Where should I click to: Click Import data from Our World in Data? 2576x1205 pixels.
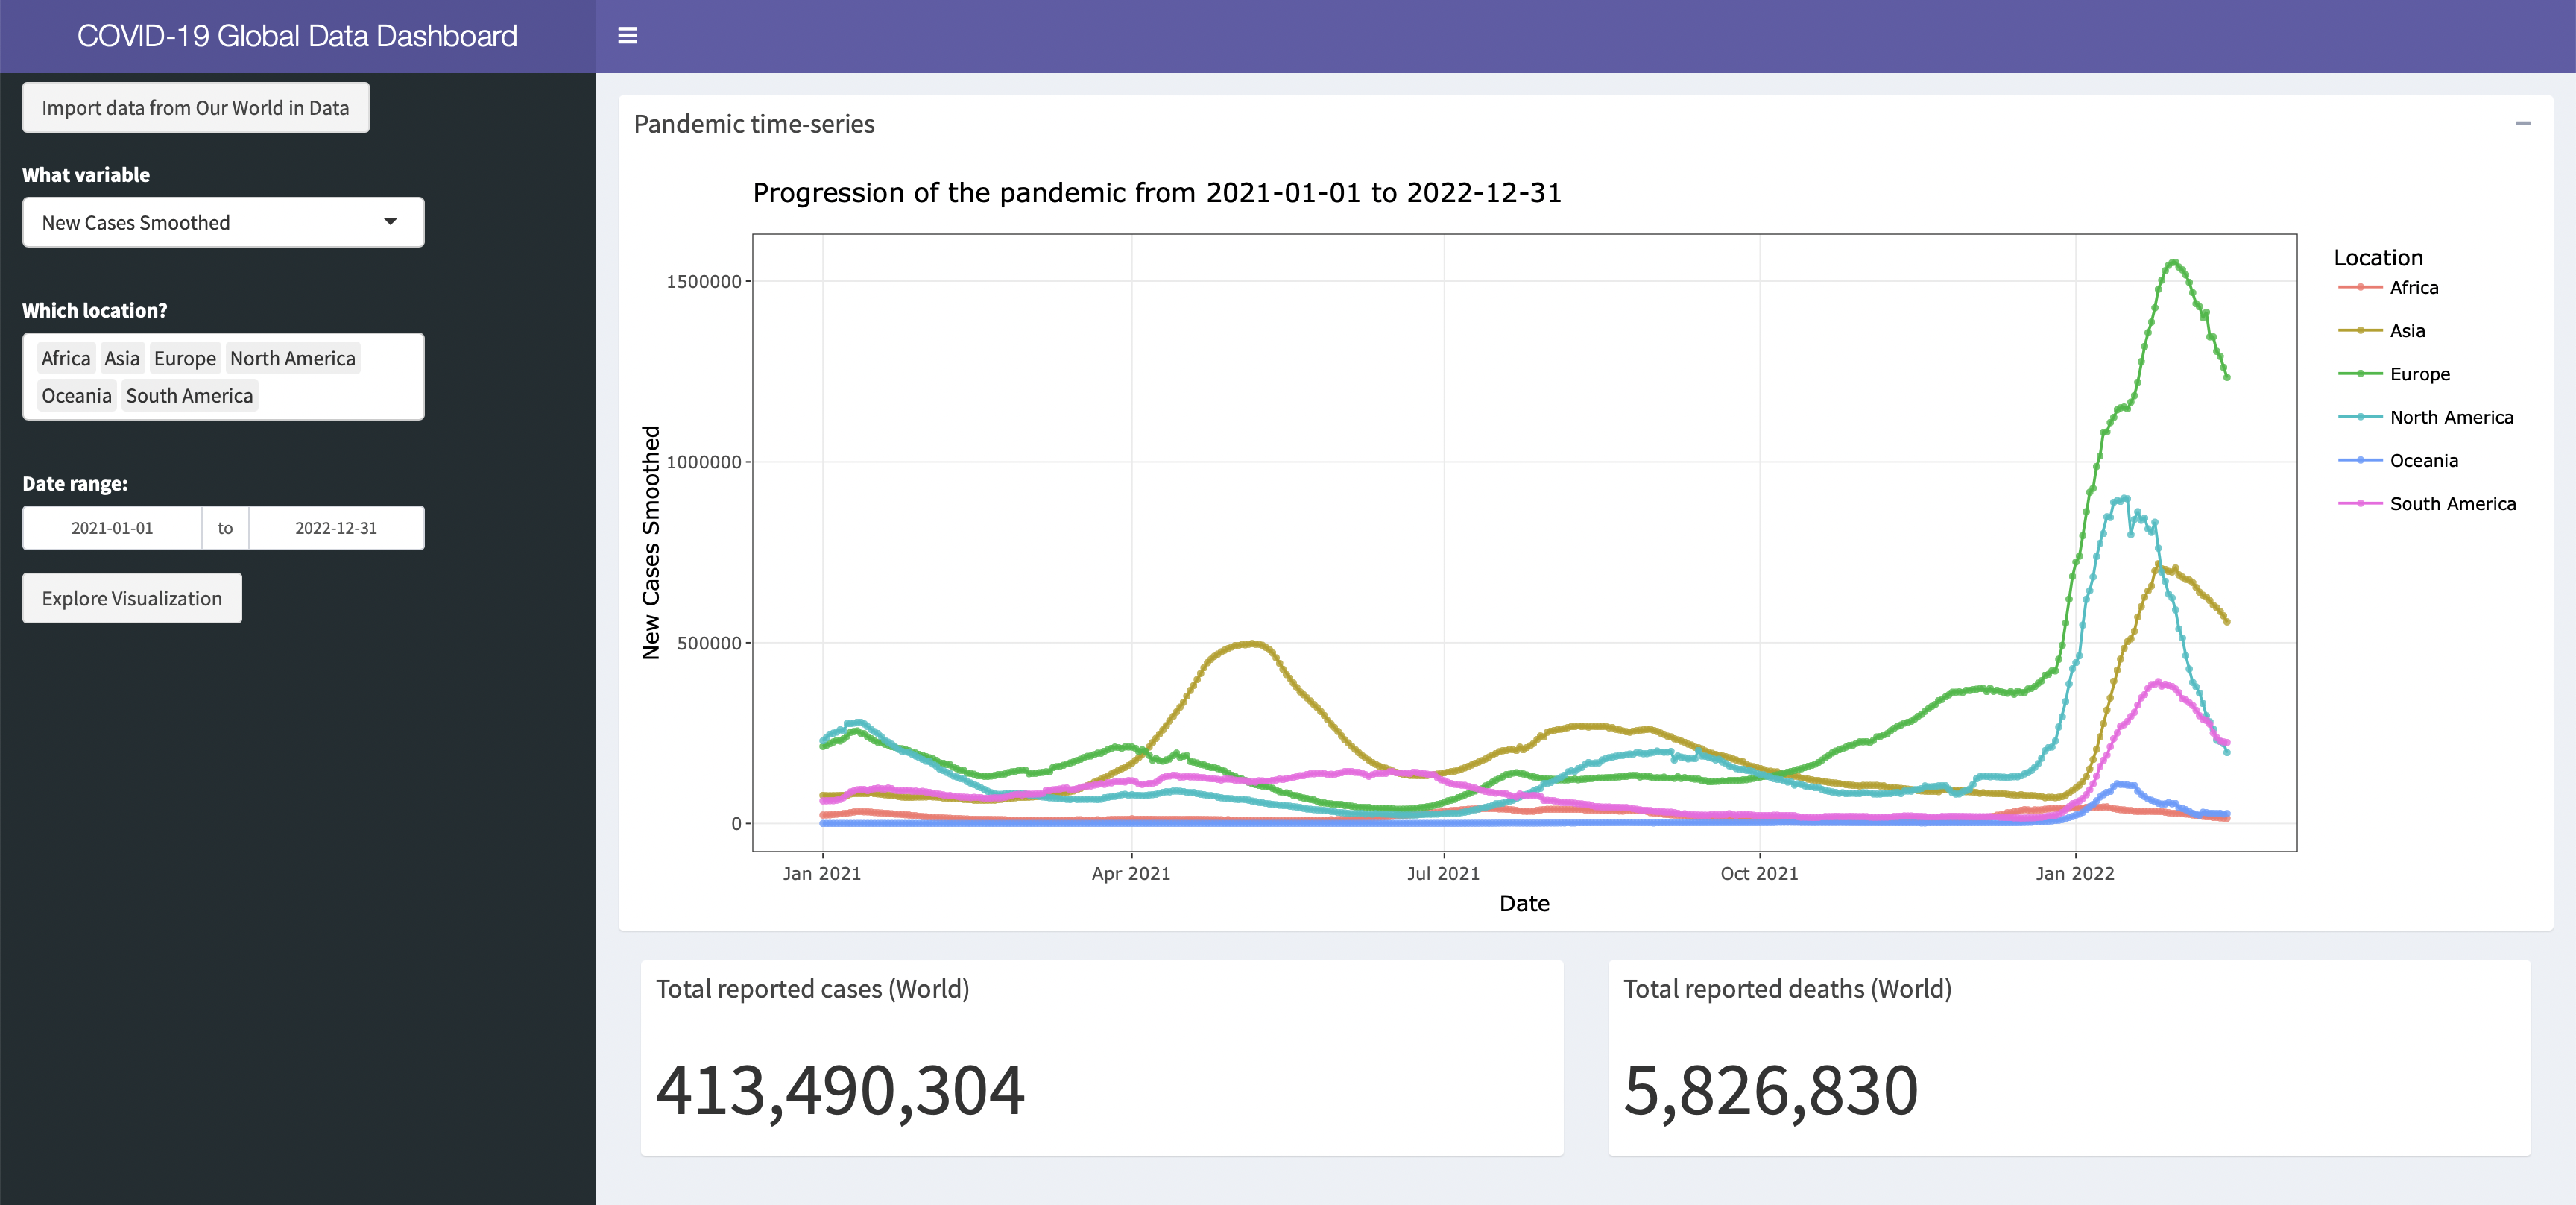[196, 107]
